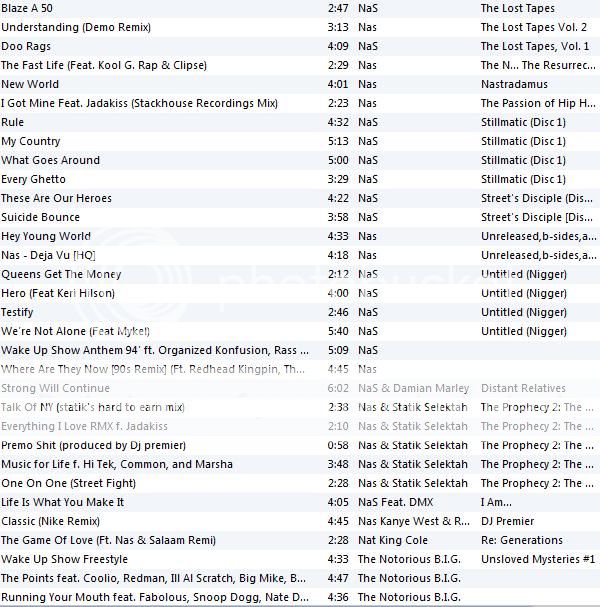600x607 pixels.
Task: Select 'One On One (Street Fight)' track
Action: pyautogui.click(x=69, y=482)
